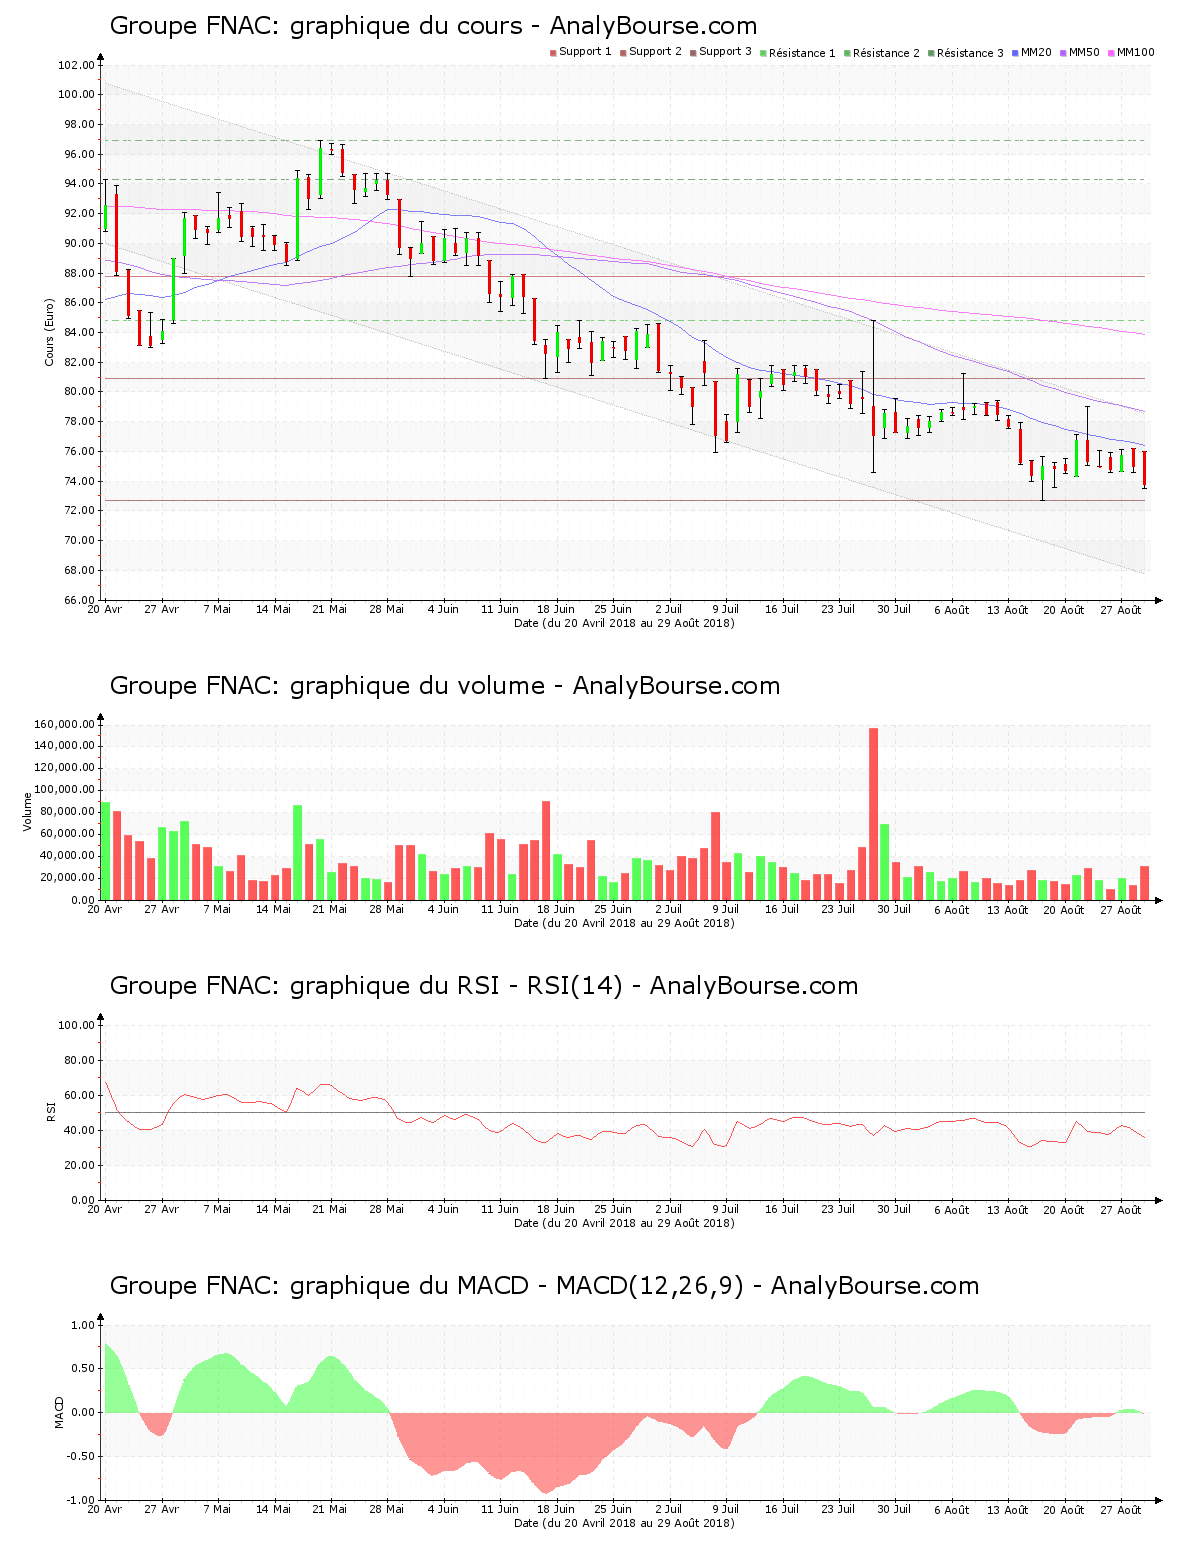Click the date range caption under the price chart
The width and height of the screenshot is (1200, 1550).
624,623
